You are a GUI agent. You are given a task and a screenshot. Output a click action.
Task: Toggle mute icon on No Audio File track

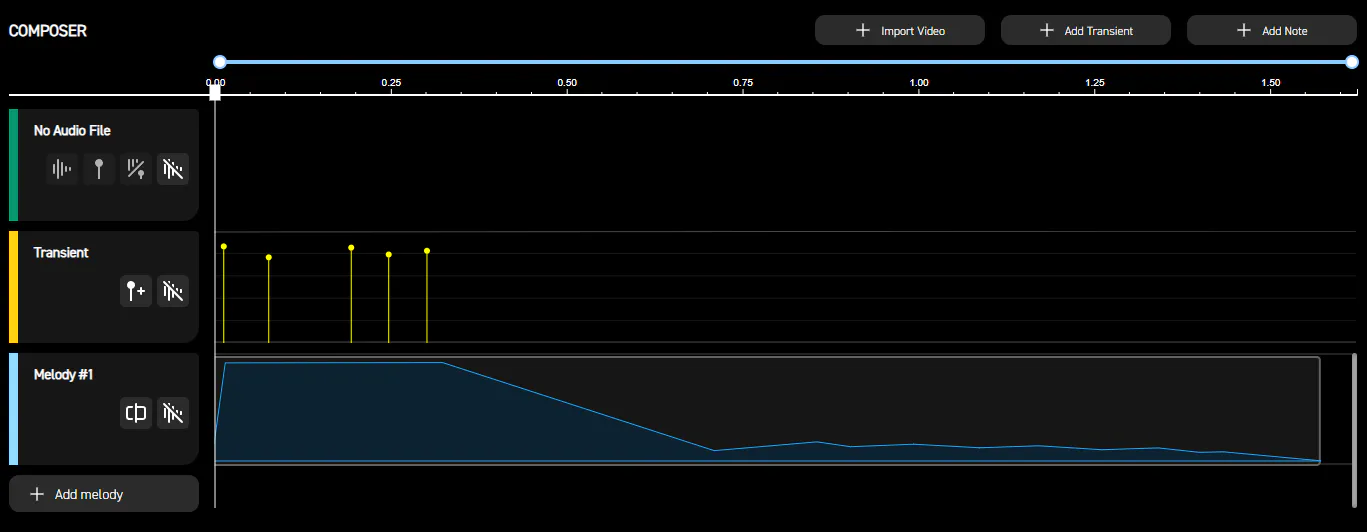pyautogui.click(x=173, y=169)
